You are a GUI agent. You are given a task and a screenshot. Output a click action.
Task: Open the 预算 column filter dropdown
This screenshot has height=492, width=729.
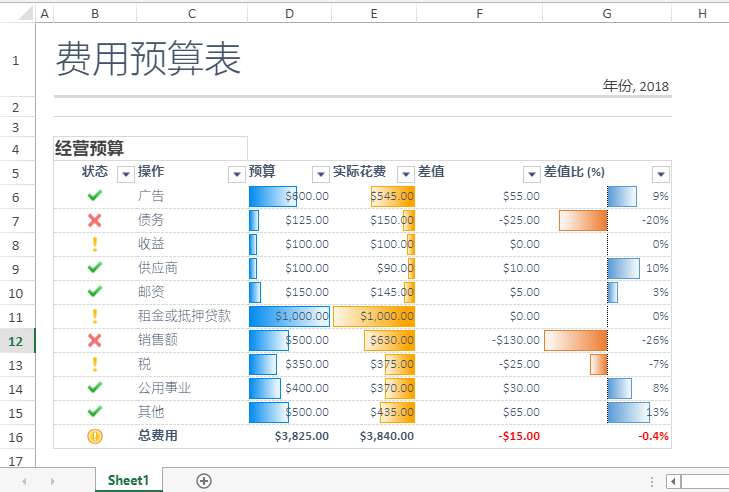[320, 174]
